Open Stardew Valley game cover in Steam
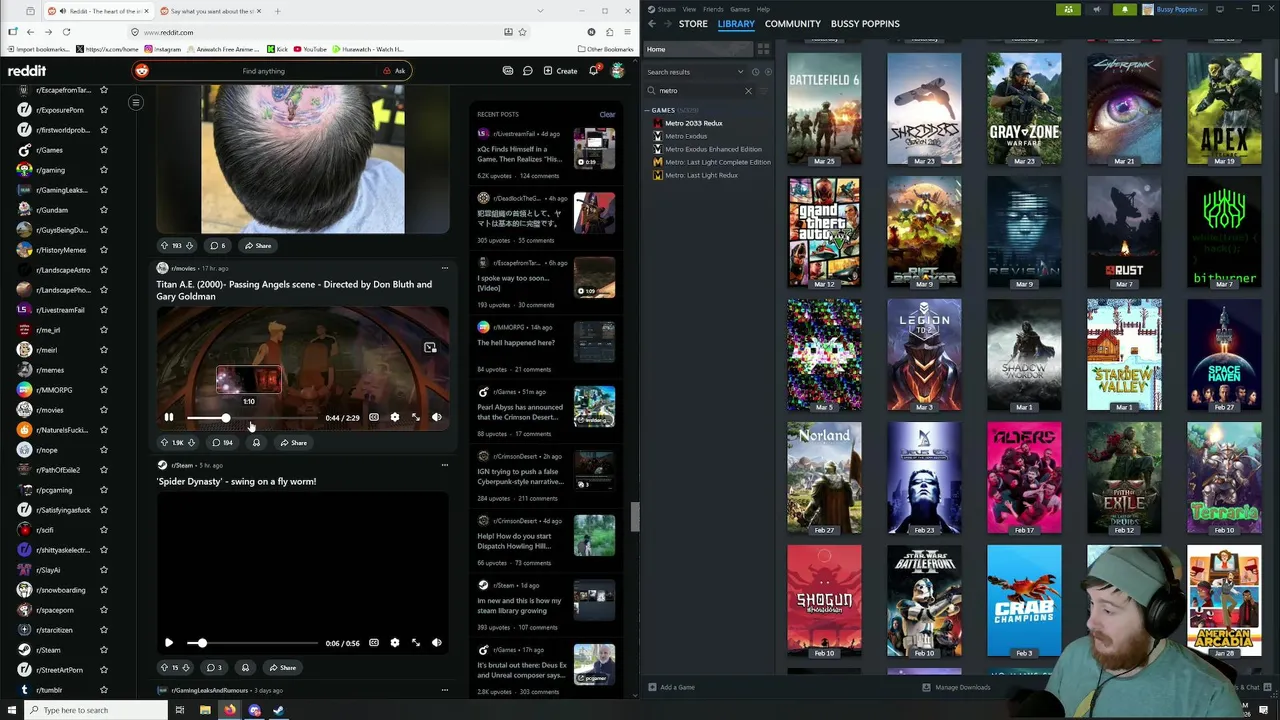The image size is (1280, 720). pyautogui.click(x=1124, y=354)
